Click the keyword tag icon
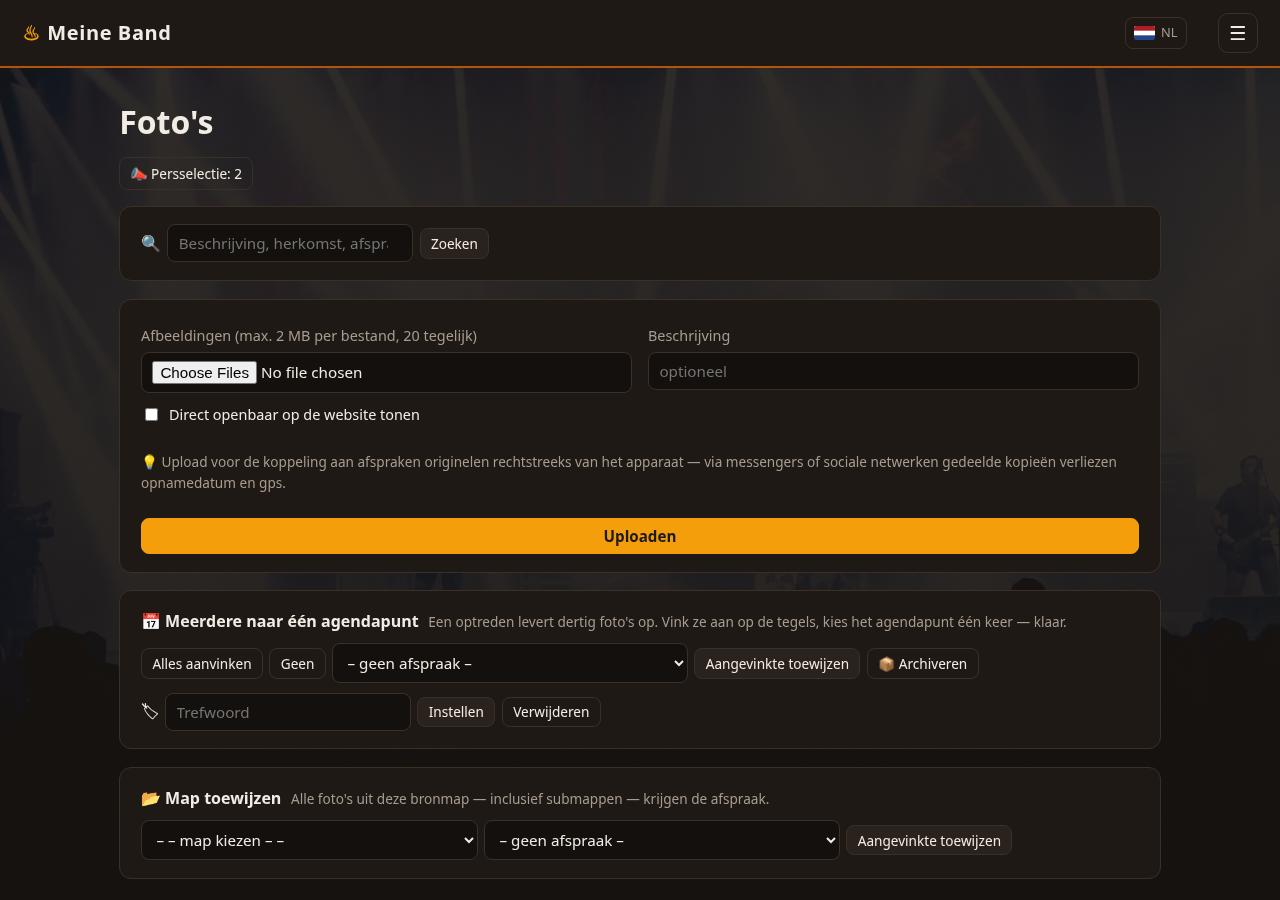Image resolution: width=1280 pixels, height=900 pixels. (x=150, y=711)
